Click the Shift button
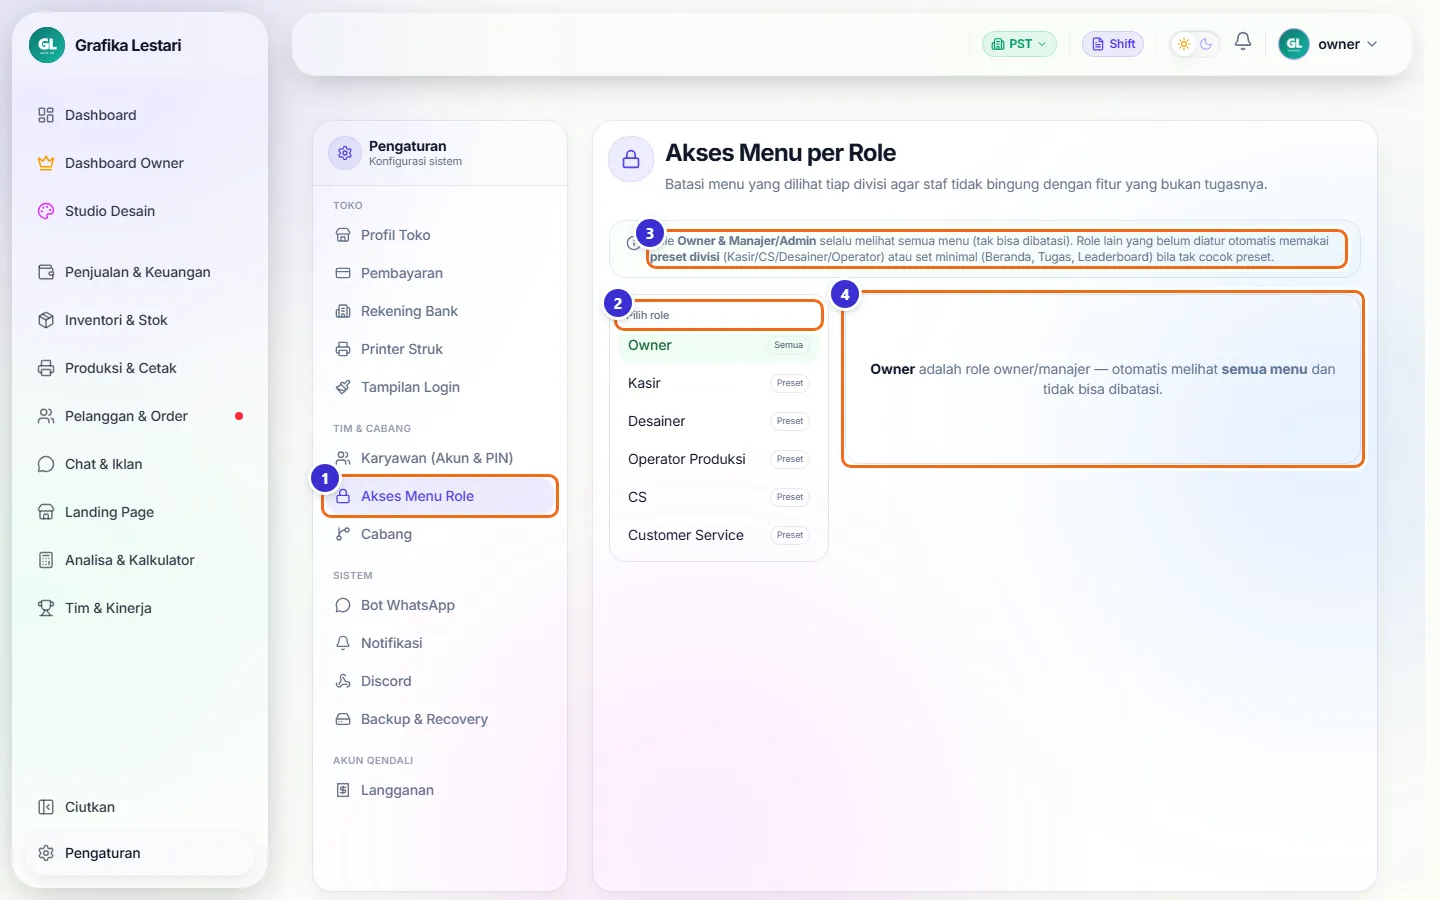The image size is (1440, 900). click(x=1113, y=44)
